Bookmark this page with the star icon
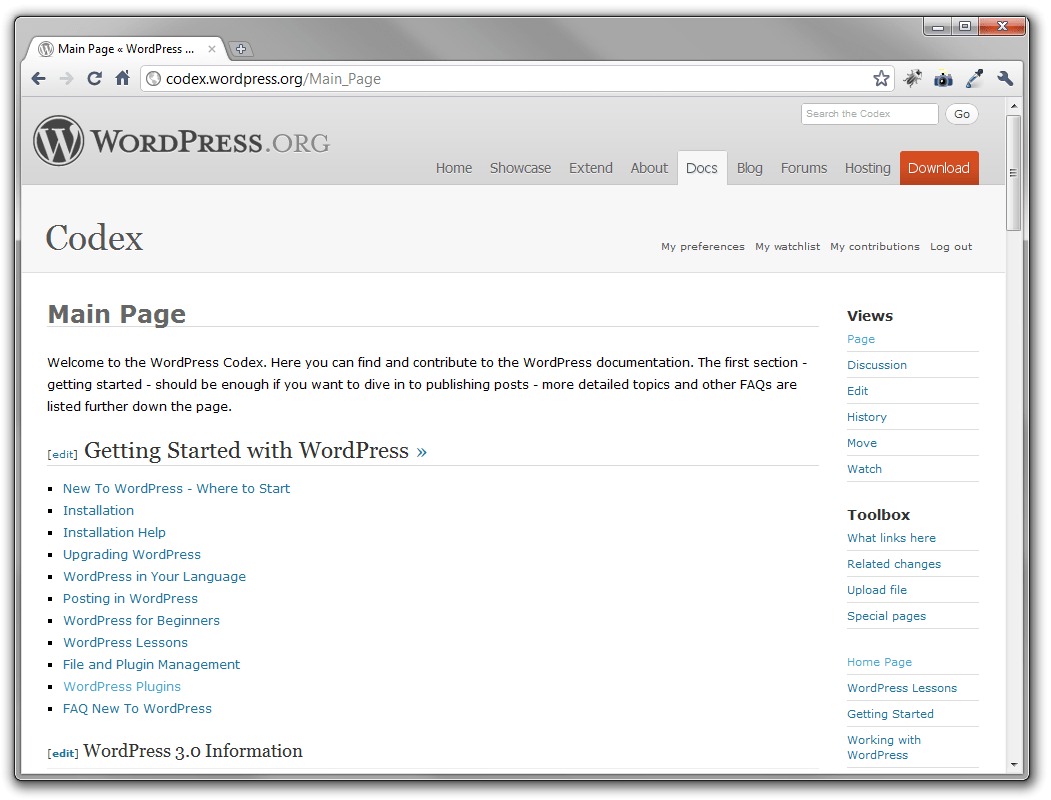Image resolution: width=1051 pixels, height=800 pixels. [x=881, y=78]
